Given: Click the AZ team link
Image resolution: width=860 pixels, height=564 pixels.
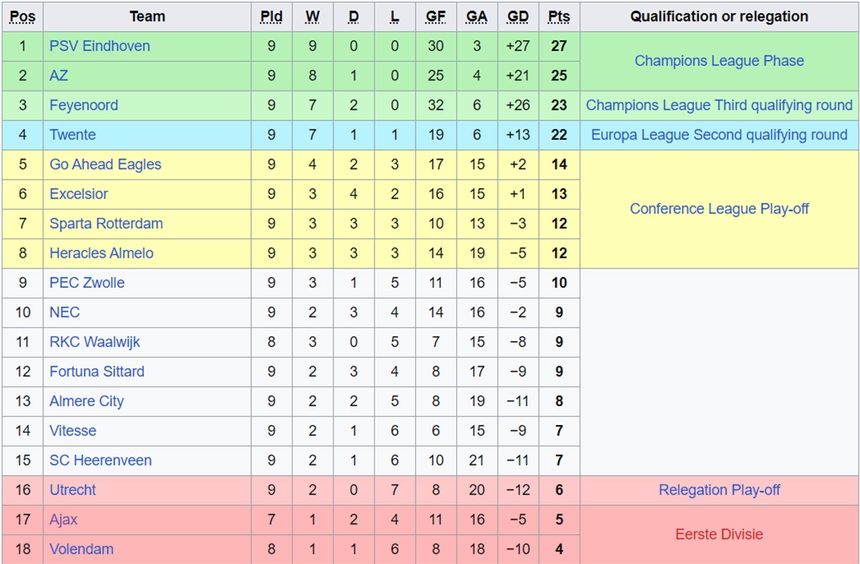Looking at the screenshot, I should [x=59, y=76].
